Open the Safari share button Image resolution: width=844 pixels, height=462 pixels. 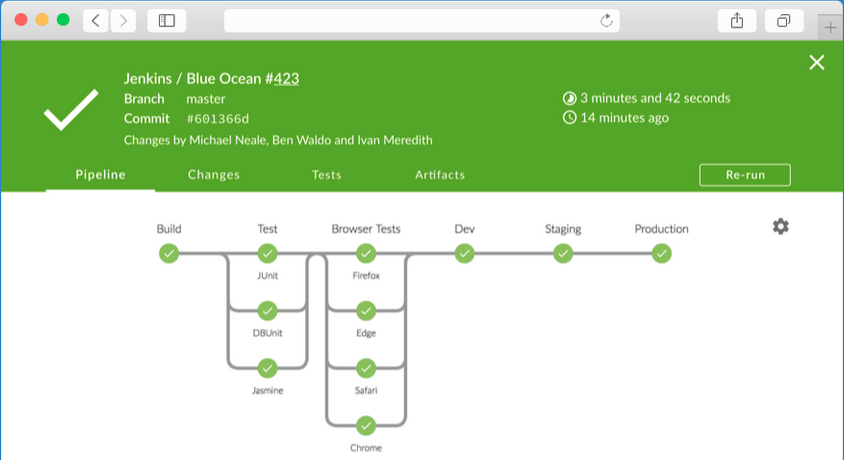[x=737, y=20]
